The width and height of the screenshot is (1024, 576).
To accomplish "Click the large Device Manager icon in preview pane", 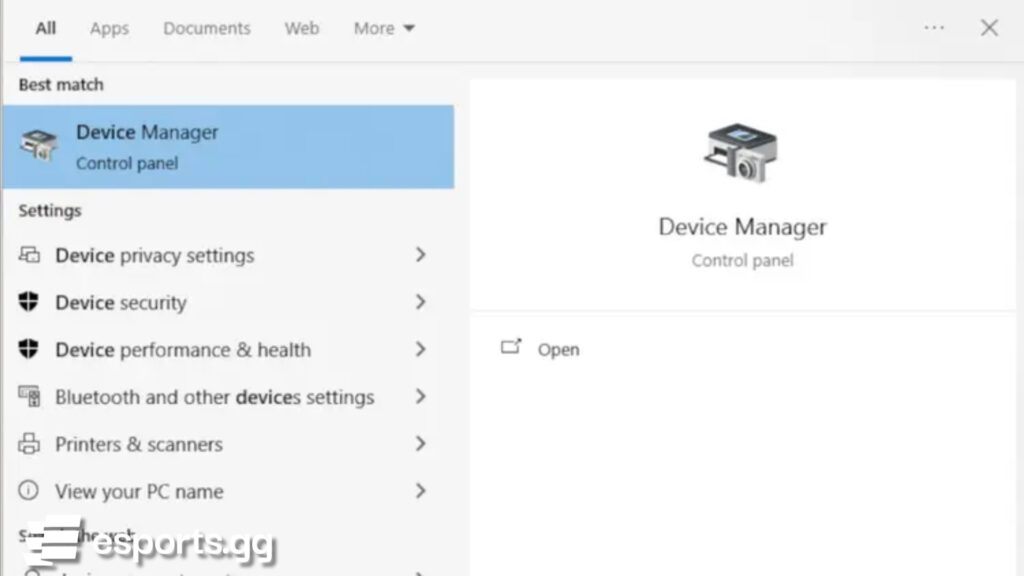I will tap(742, 154).
